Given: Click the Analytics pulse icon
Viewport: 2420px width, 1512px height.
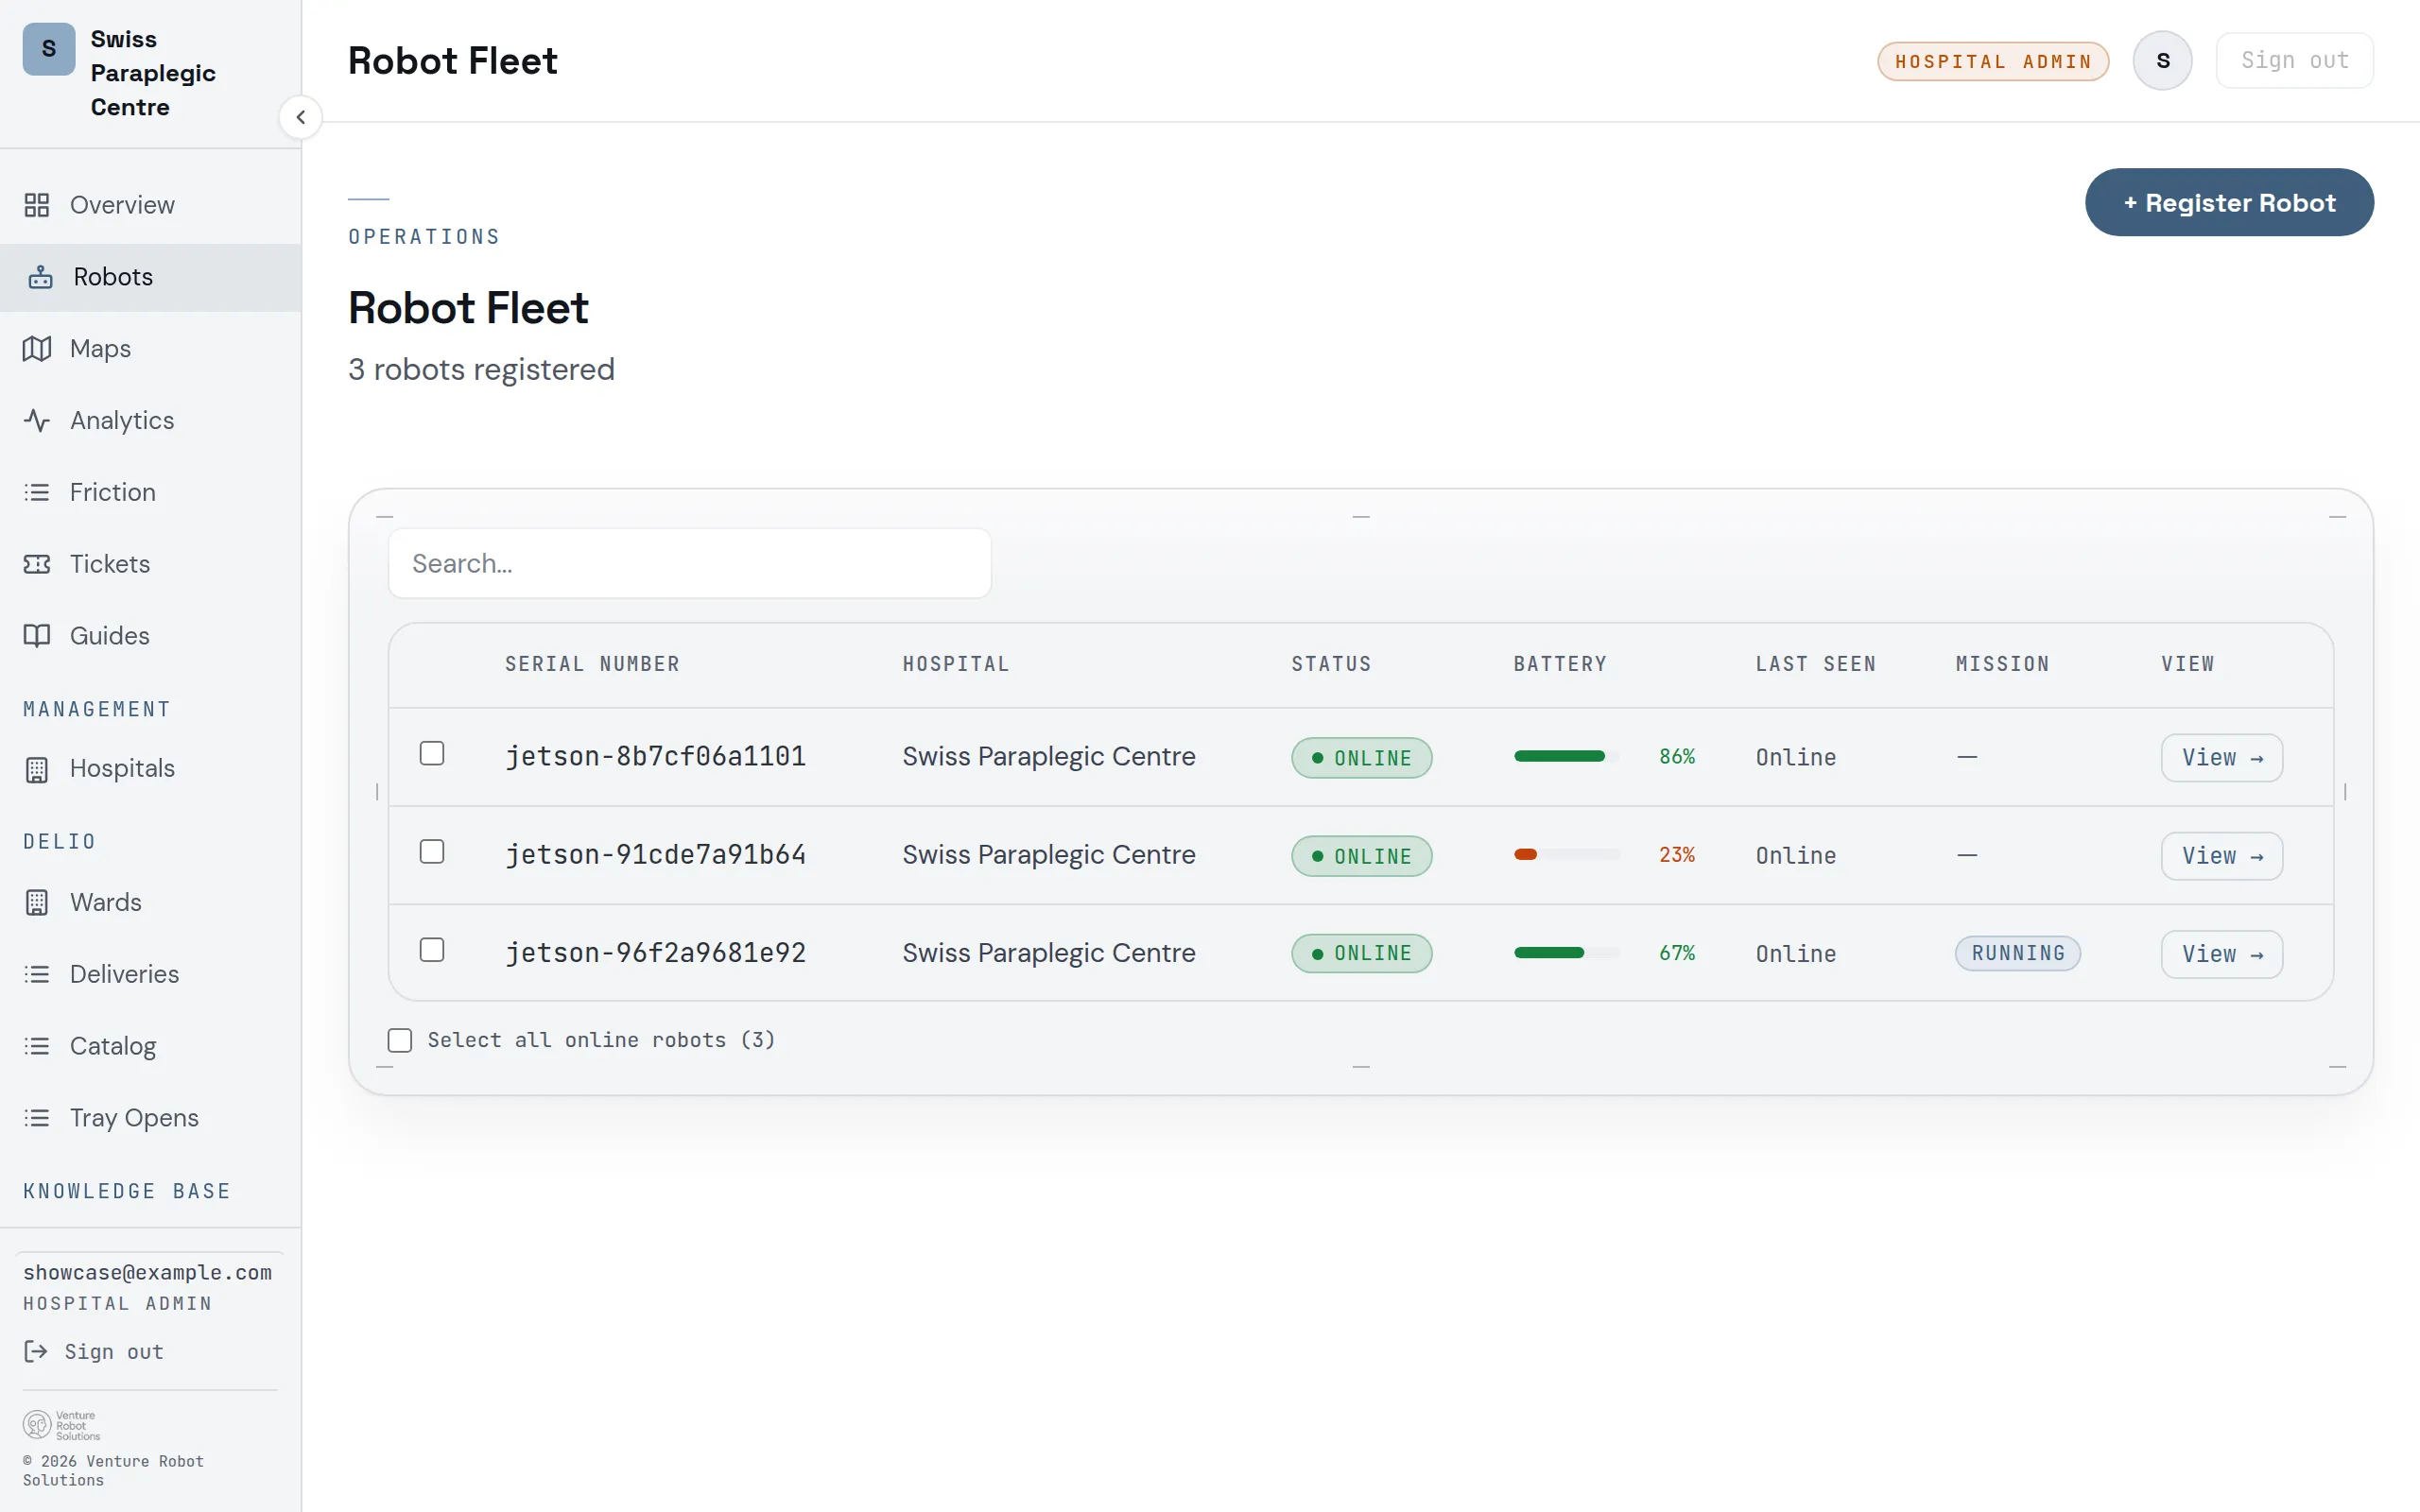Looking at the screenshot, I should pyautogui.click(x=37, y=421).
